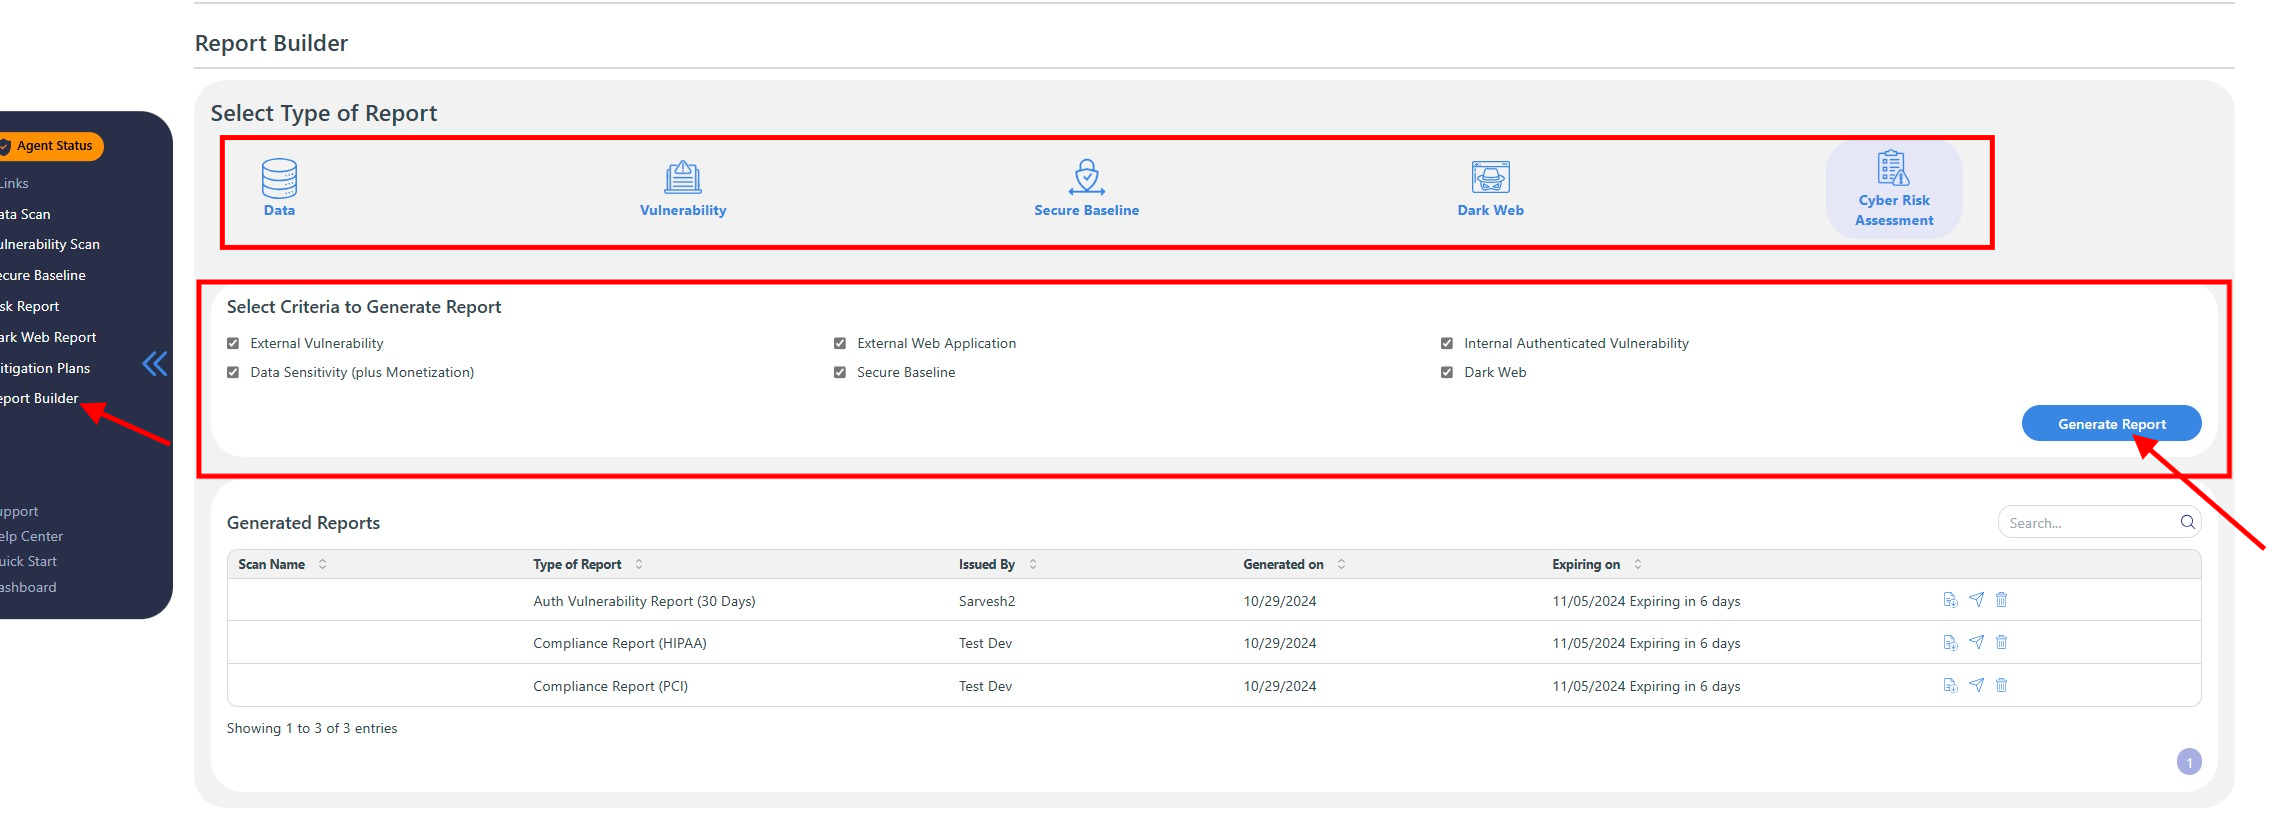2287x821 pixels.
Task: Send the Compliance Report (HIPAA)
Action: 1976,643
